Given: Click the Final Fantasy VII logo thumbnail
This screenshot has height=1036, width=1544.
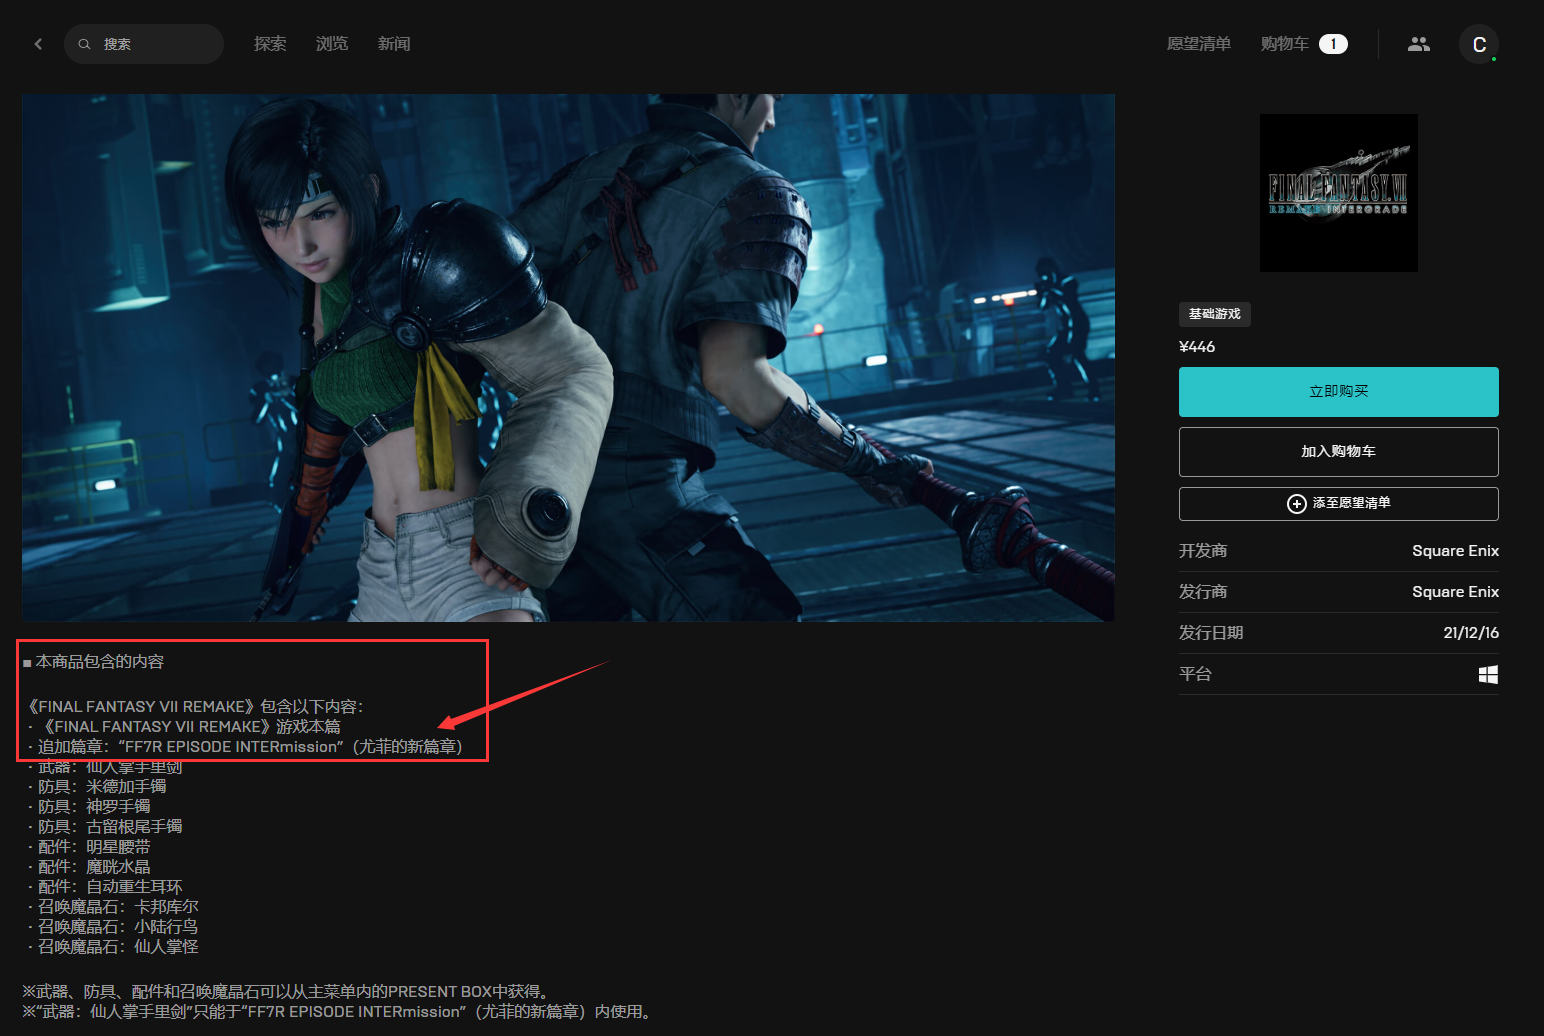Looking at the screenshot, I should [1339, 193].
